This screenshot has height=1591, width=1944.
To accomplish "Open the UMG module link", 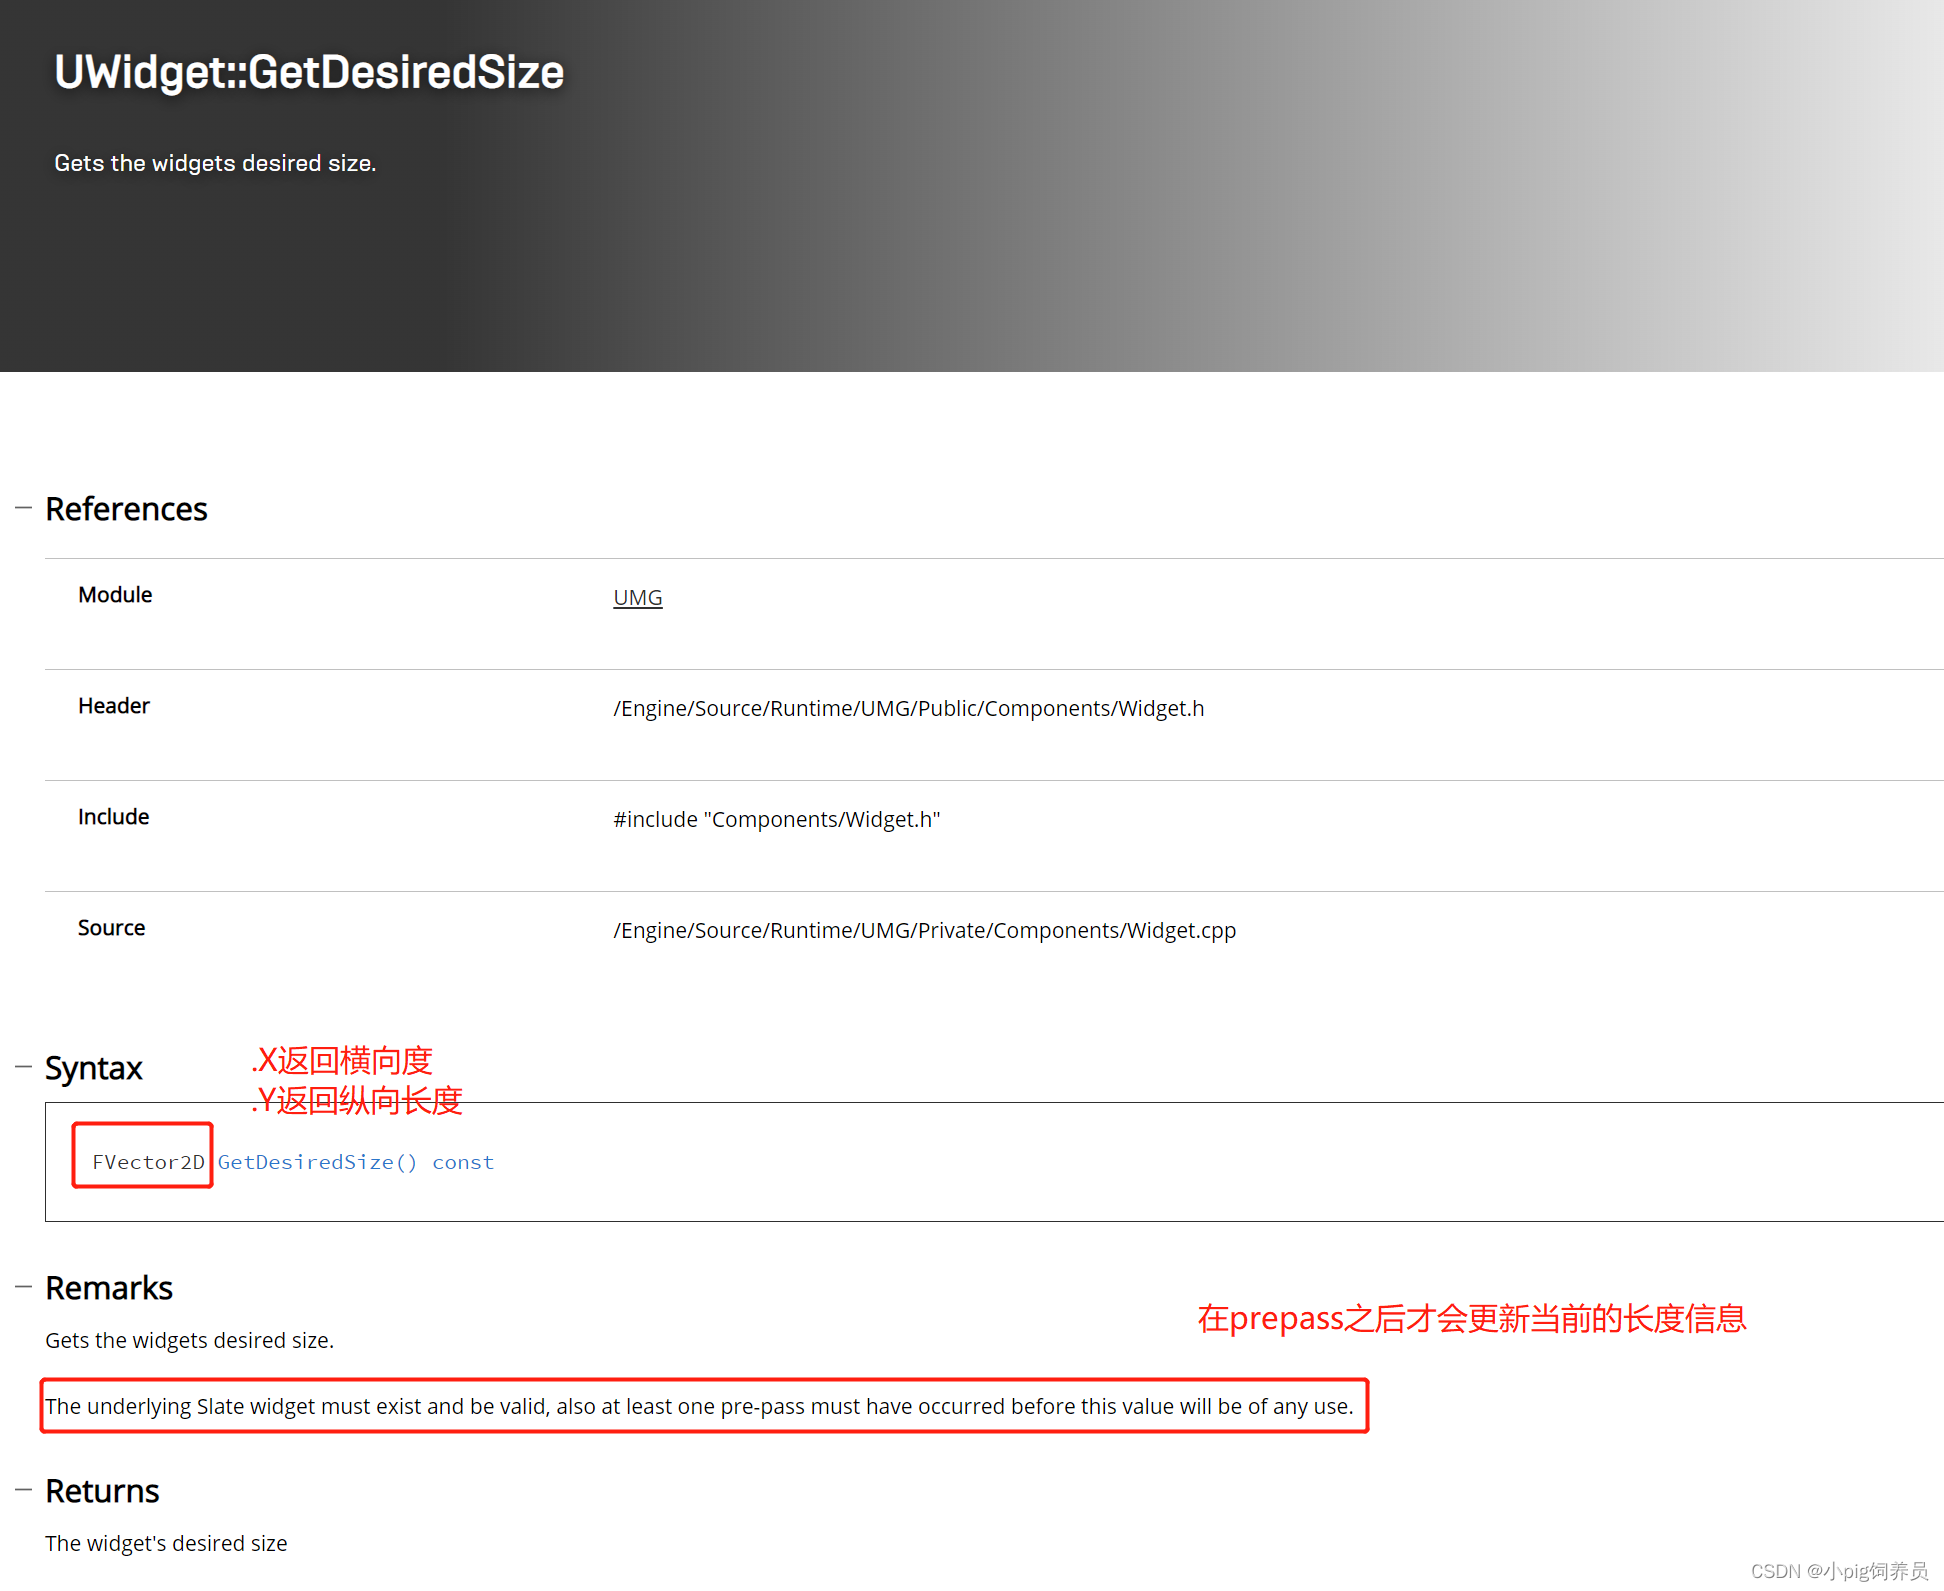I will click(x=638, y=597).
